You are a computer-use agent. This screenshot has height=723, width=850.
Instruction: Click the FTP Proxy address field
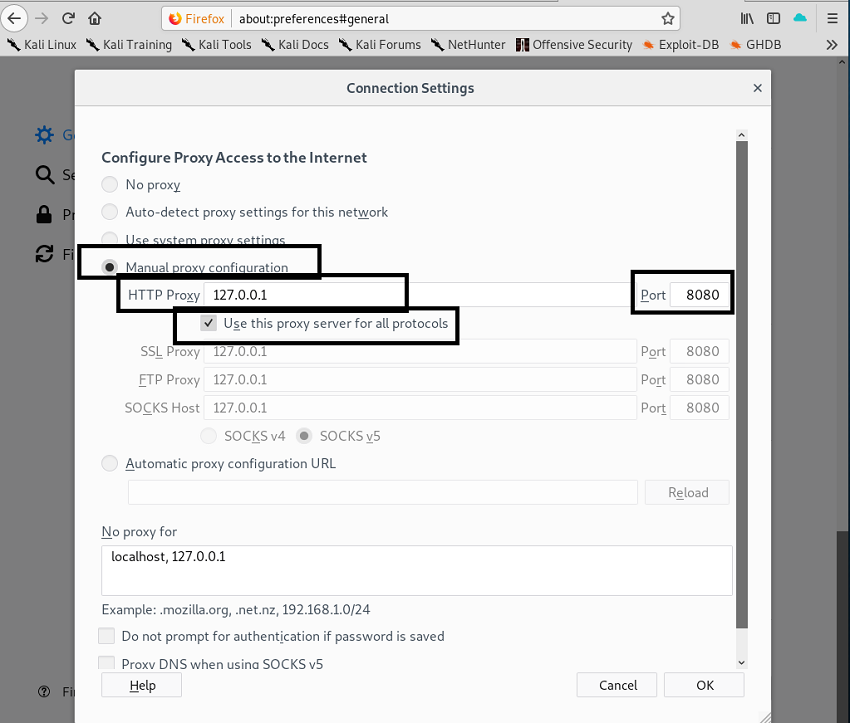(420, 379)
